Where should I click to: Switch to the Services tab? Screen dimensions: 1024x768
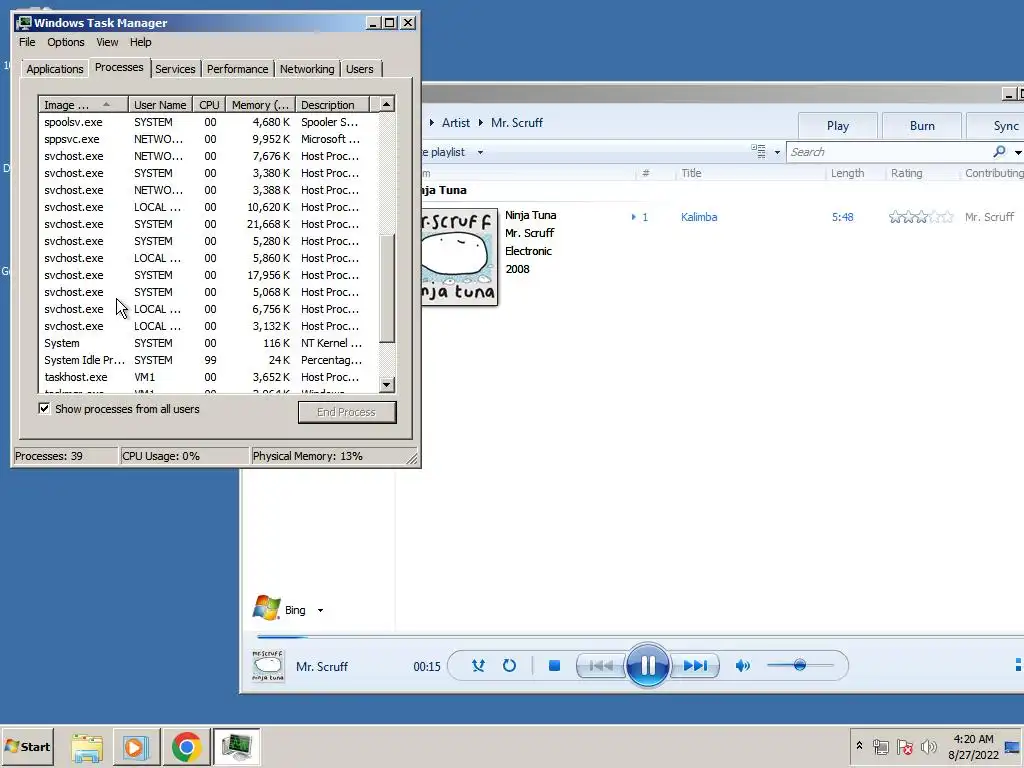(175, 69)
